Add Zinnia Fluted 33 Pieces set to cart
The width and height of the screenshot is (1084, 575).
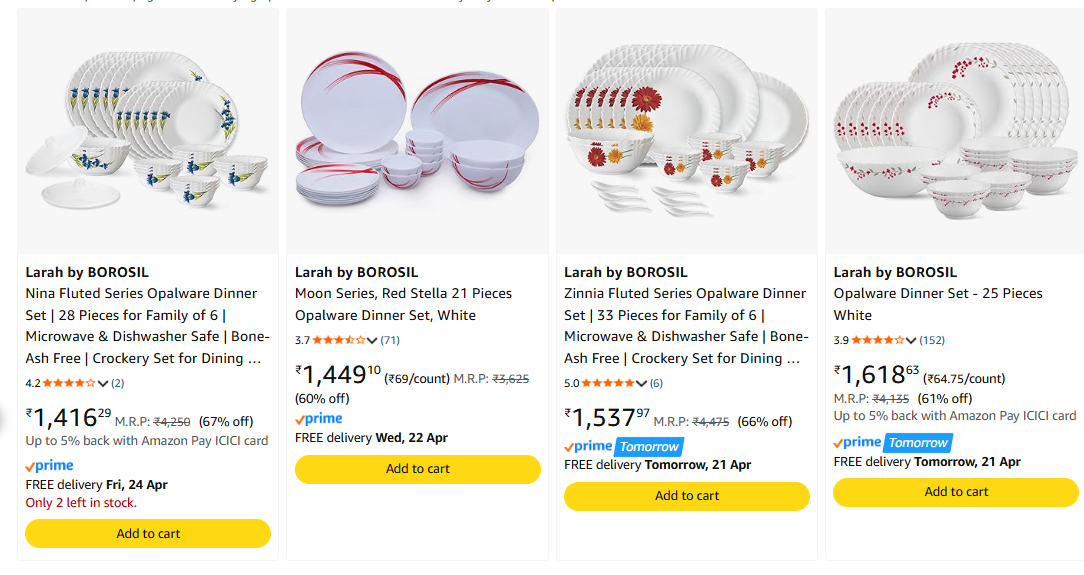(x=687, y=496)
